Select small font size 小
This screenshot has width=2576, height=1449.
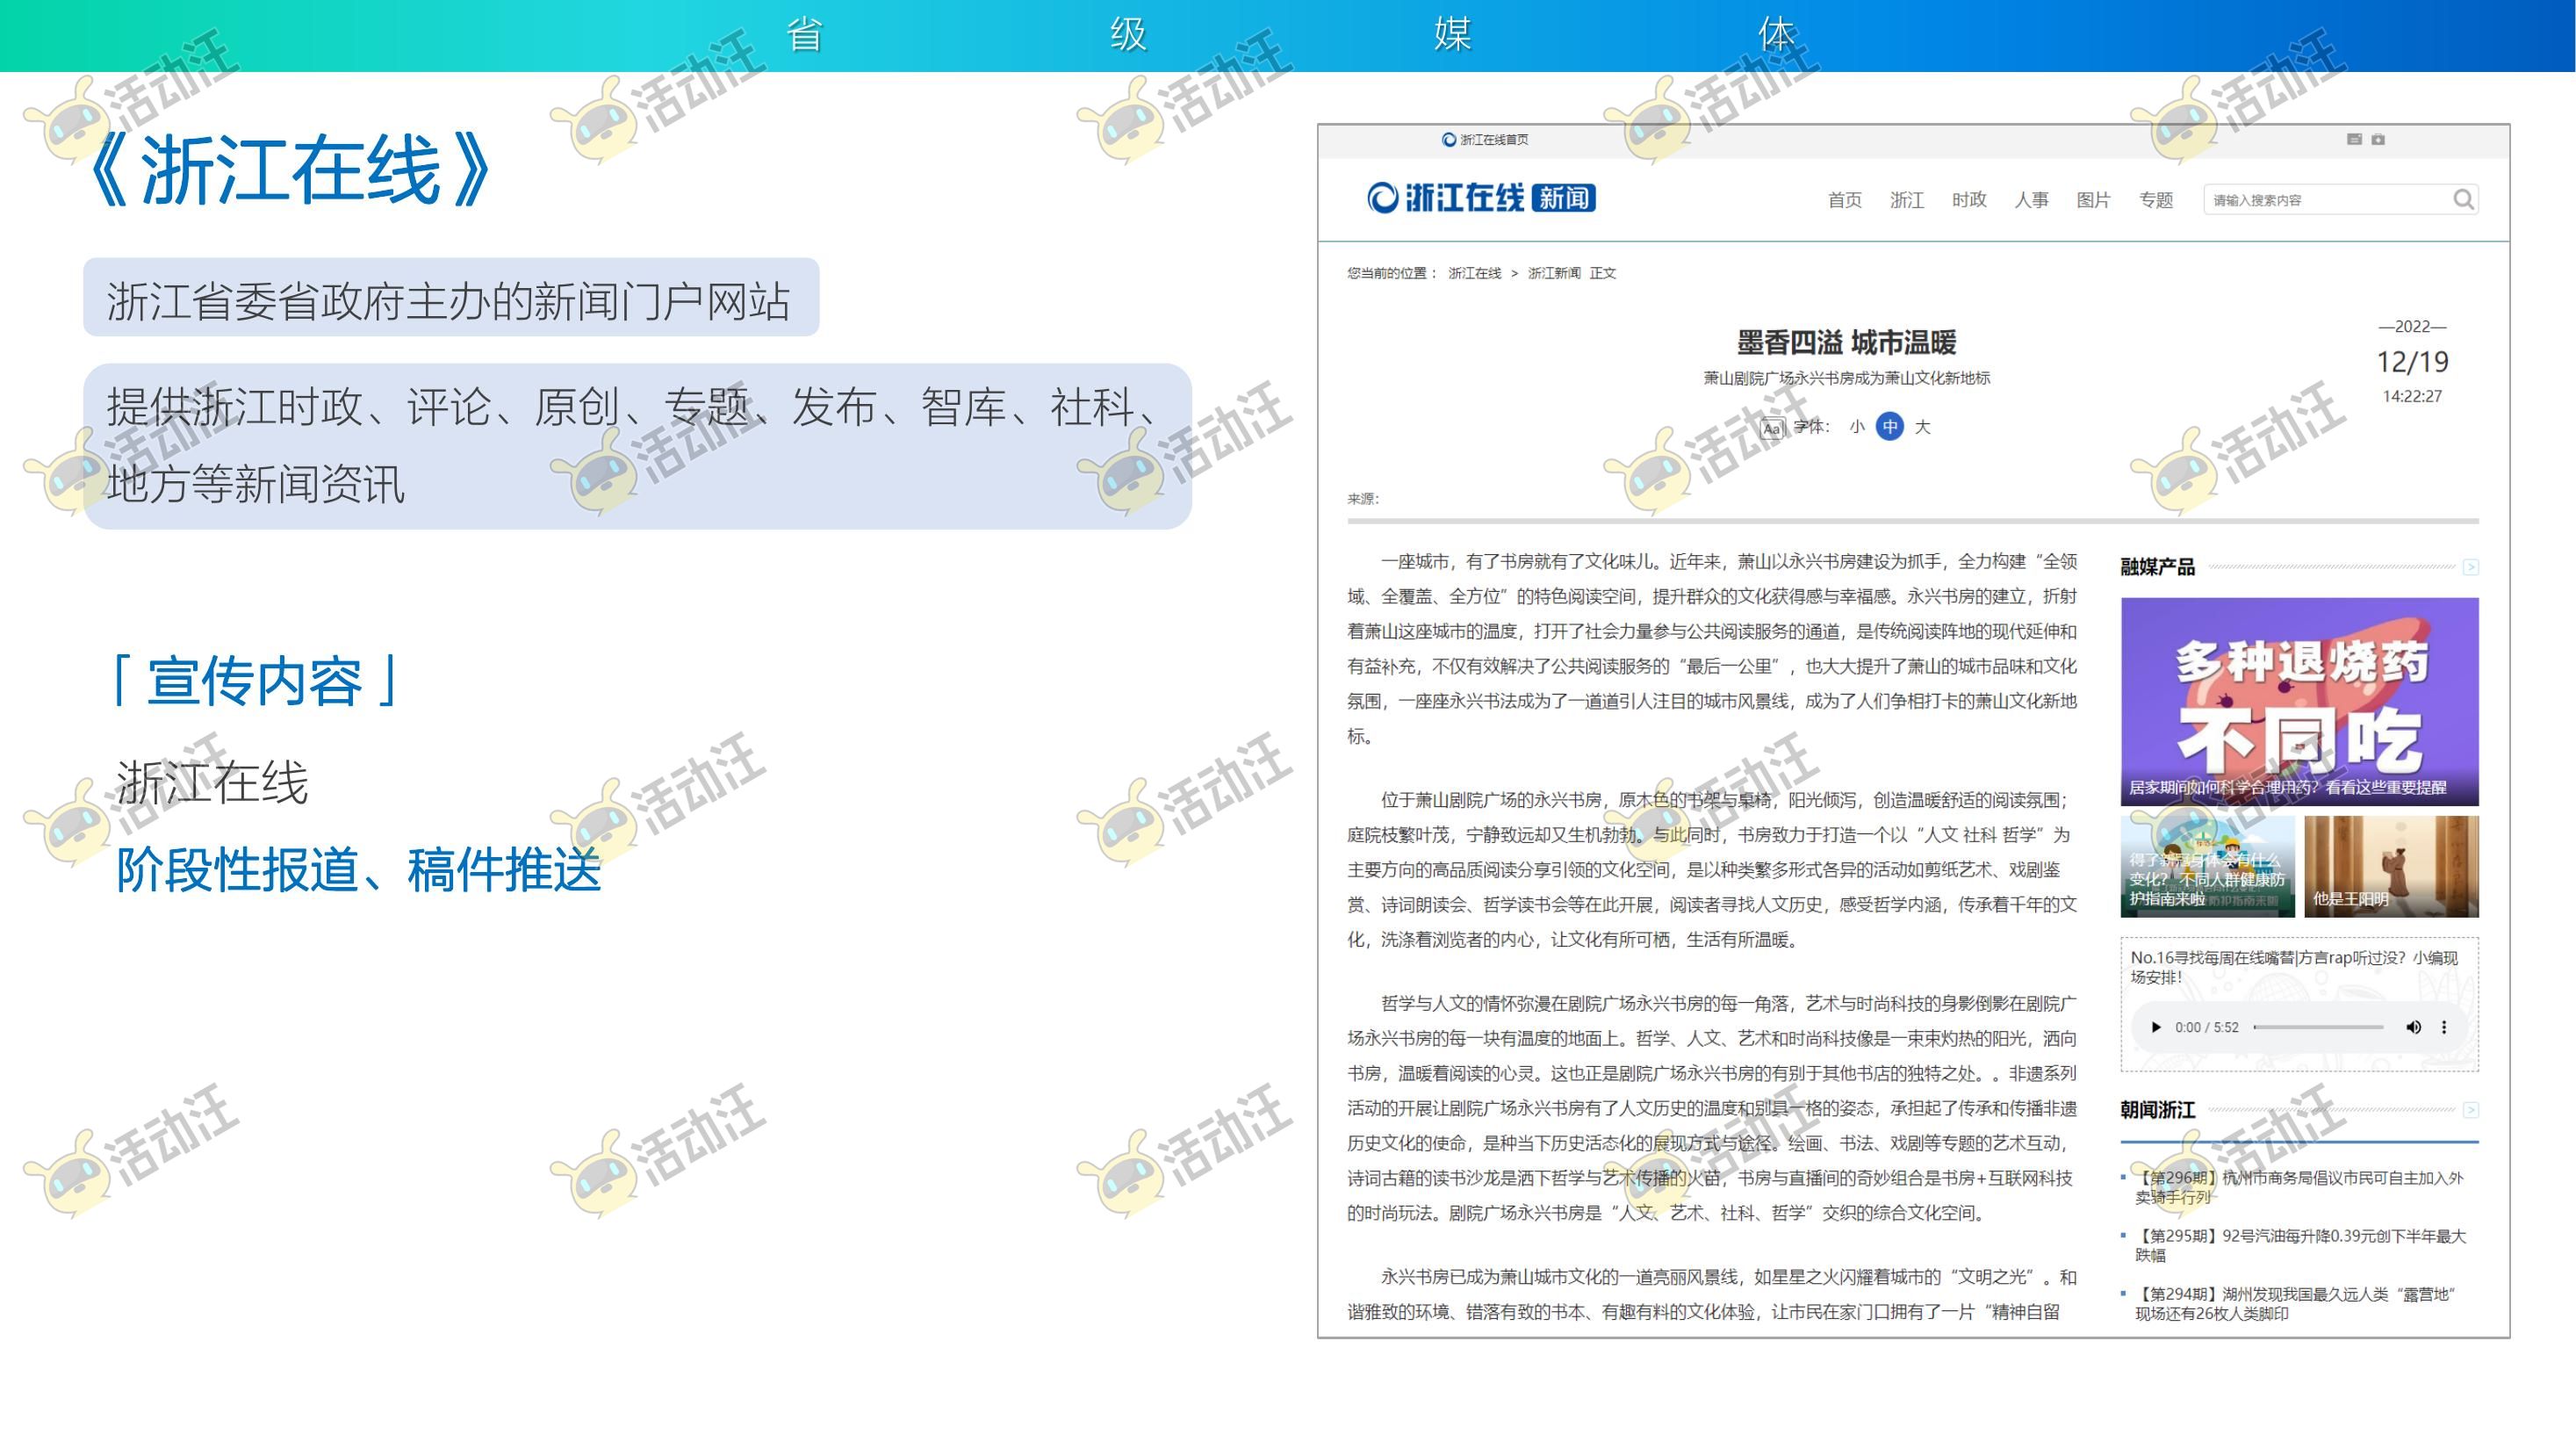[x=1857, y=427]
